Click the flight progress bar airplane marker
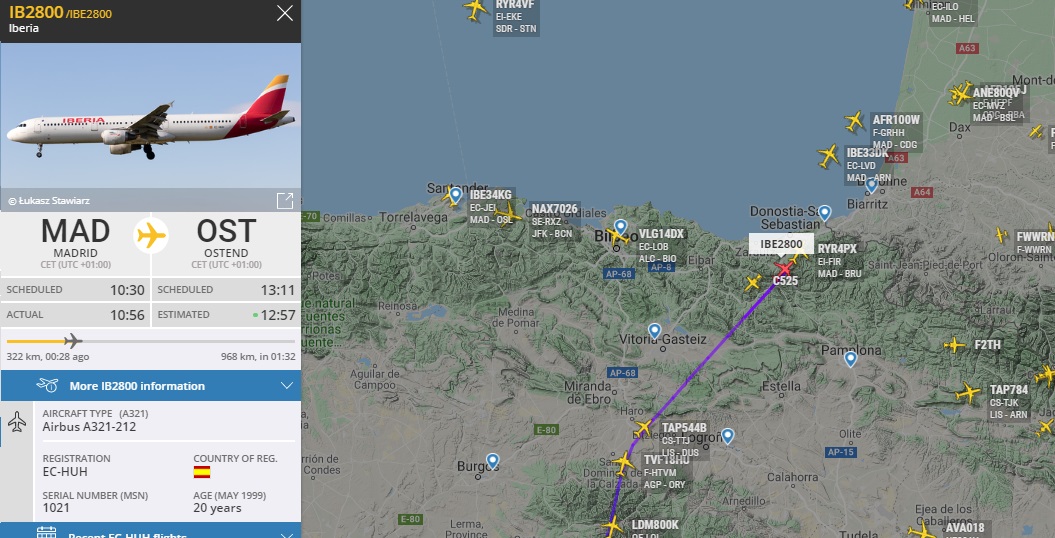This screenshot has height=538, width=1055. point(73,341)
